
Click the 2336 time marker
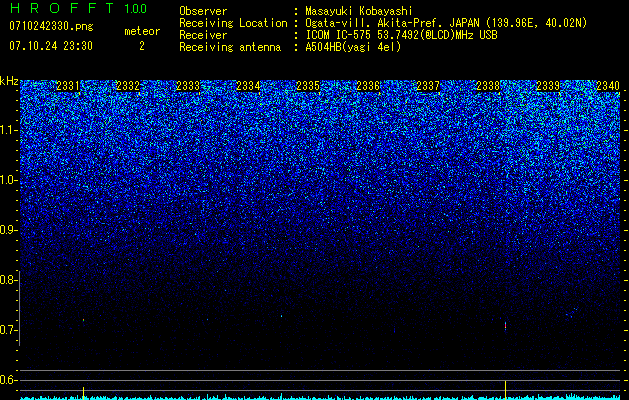click(x=368, y=86)
